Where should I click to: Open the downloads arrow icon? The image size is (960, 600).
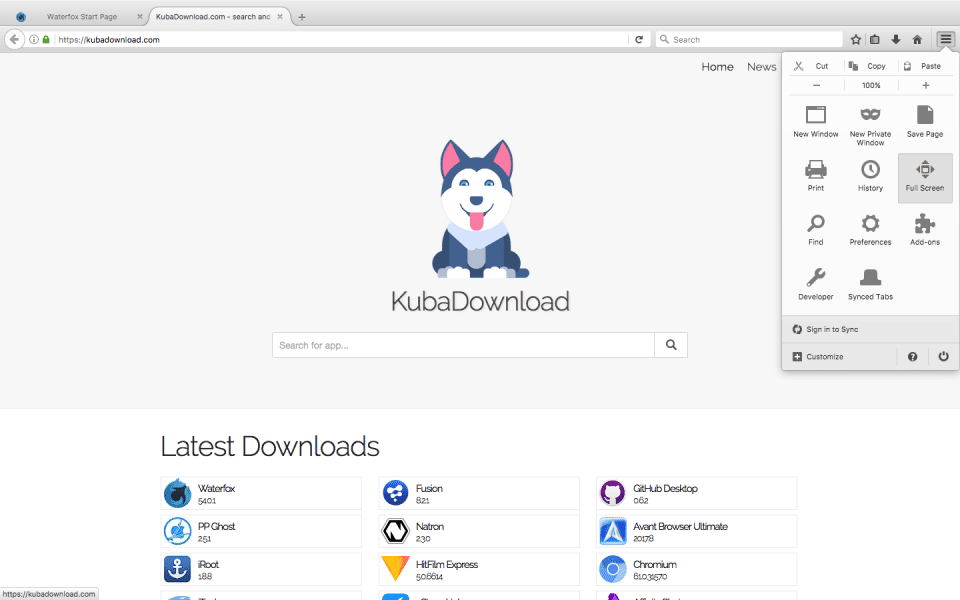pyautogui.click(x=896, y=40)
